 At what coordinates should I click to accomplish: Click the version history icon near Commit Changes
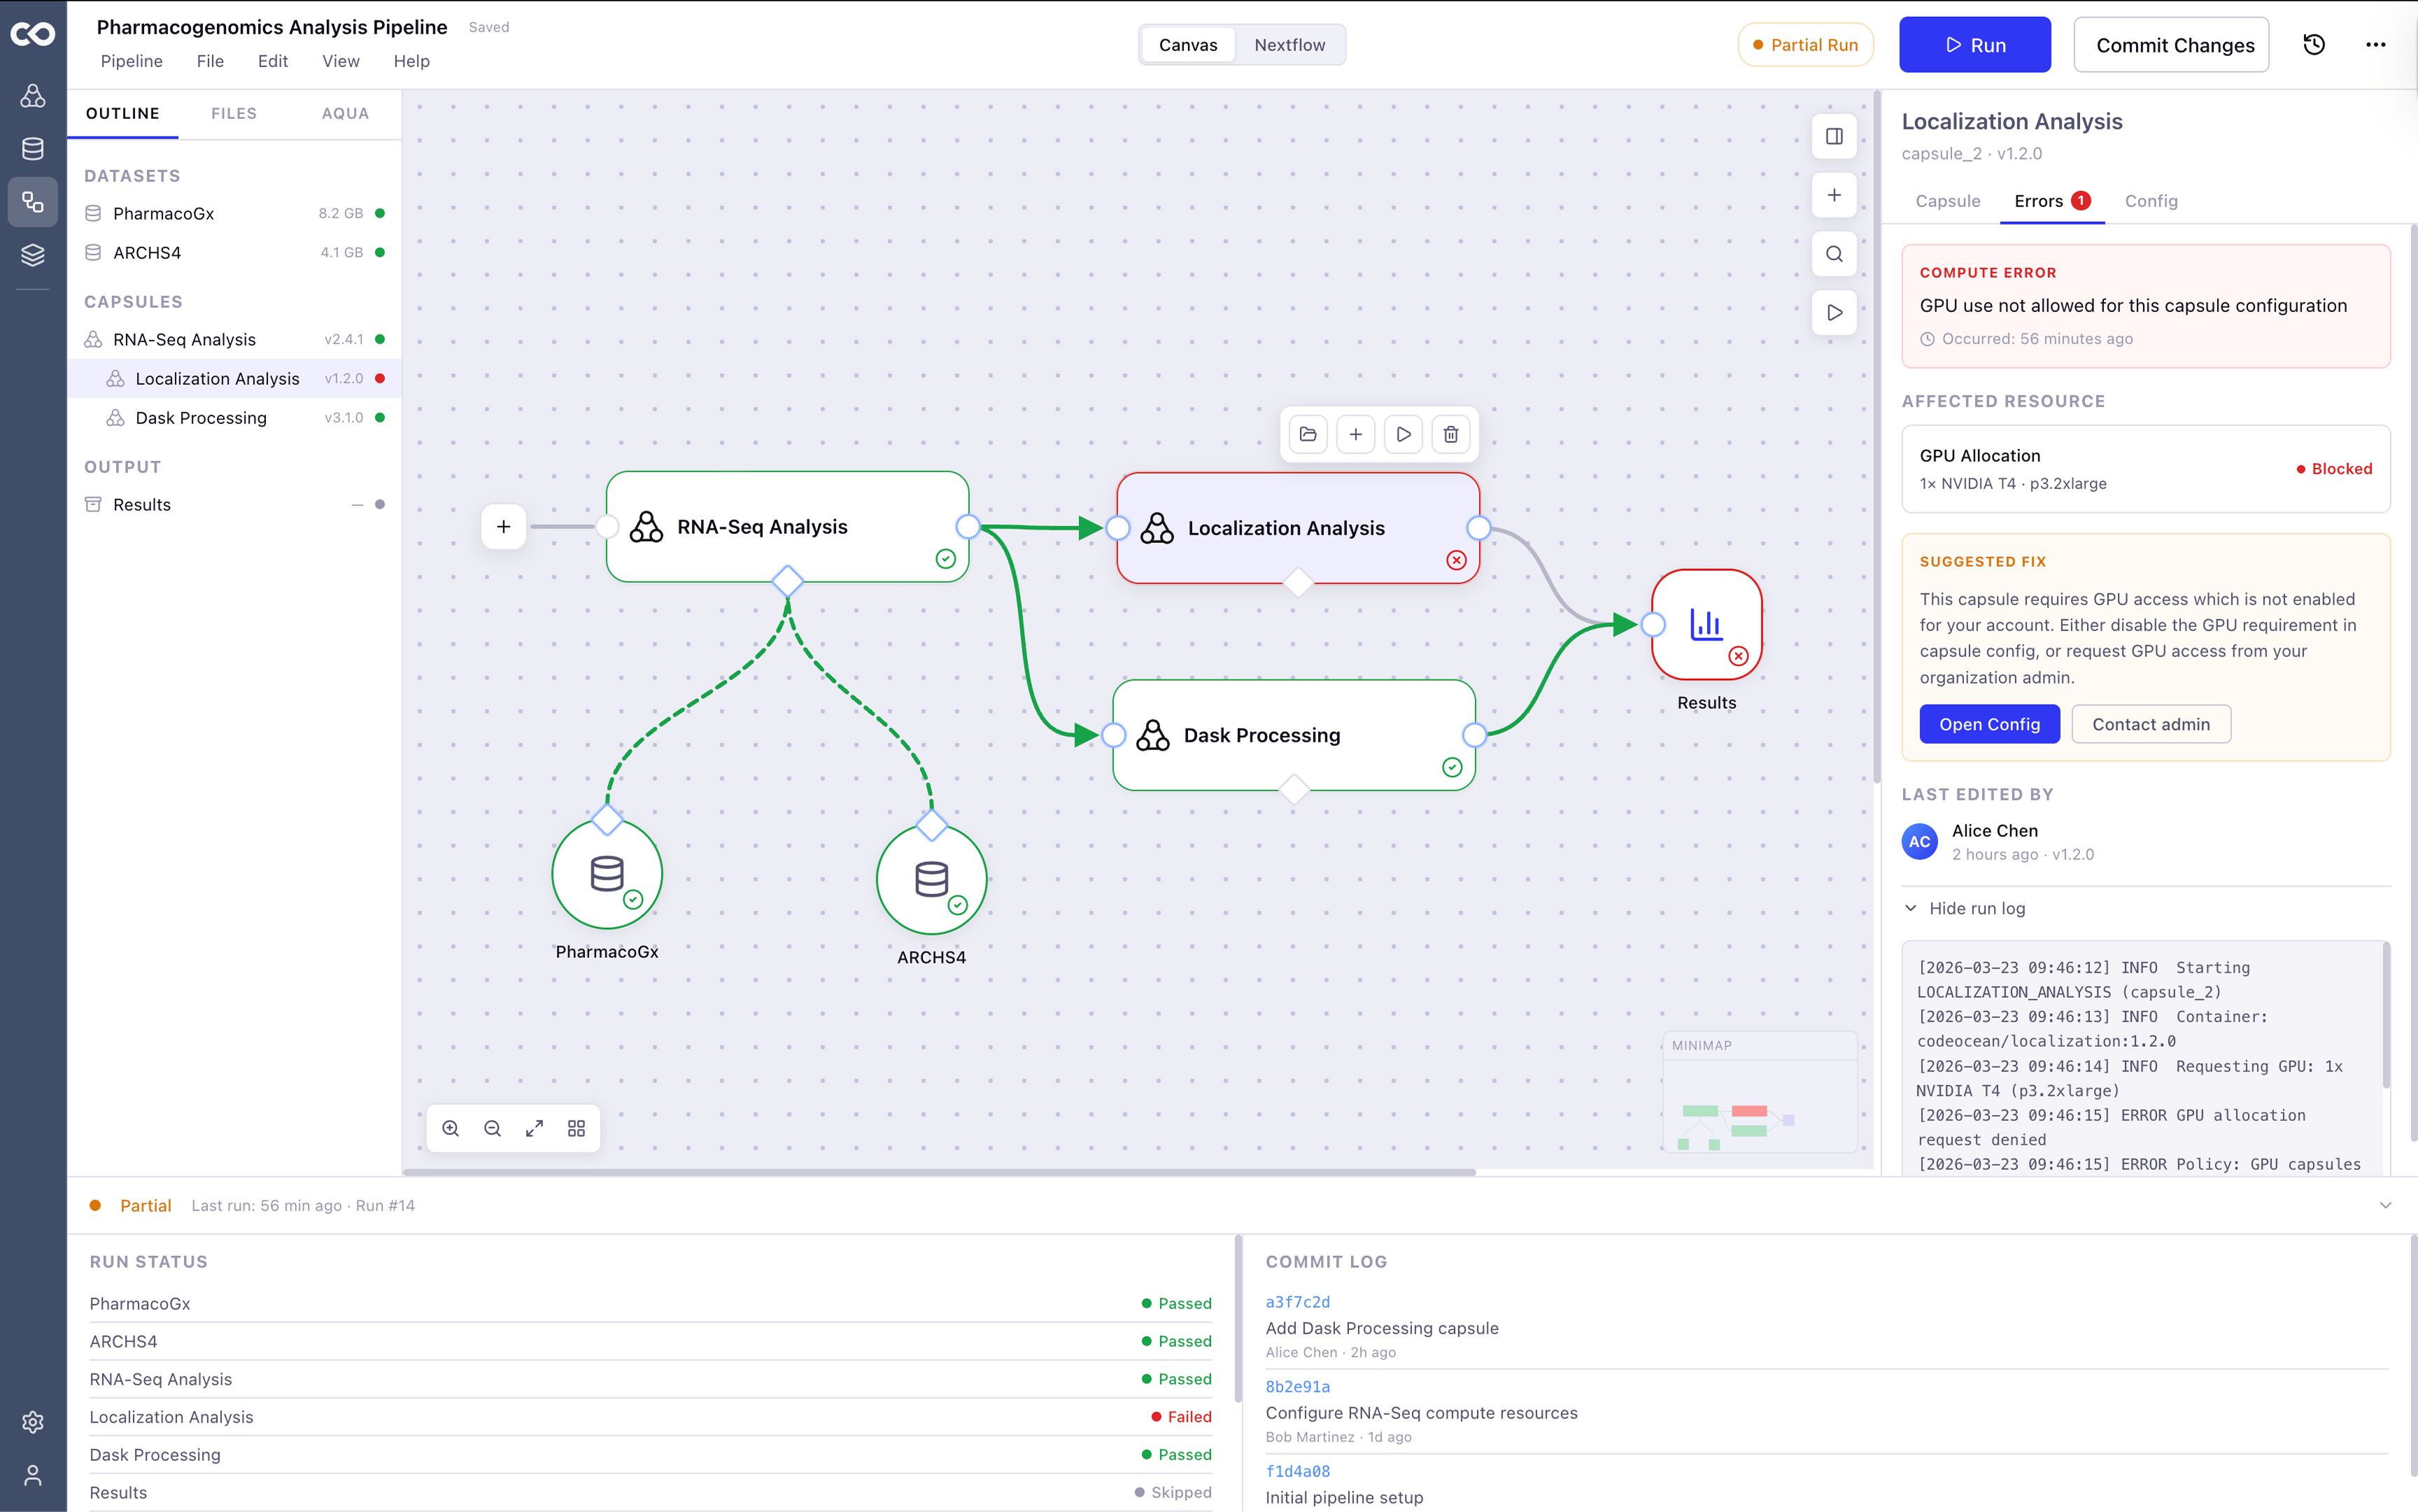coord(2315,44)
